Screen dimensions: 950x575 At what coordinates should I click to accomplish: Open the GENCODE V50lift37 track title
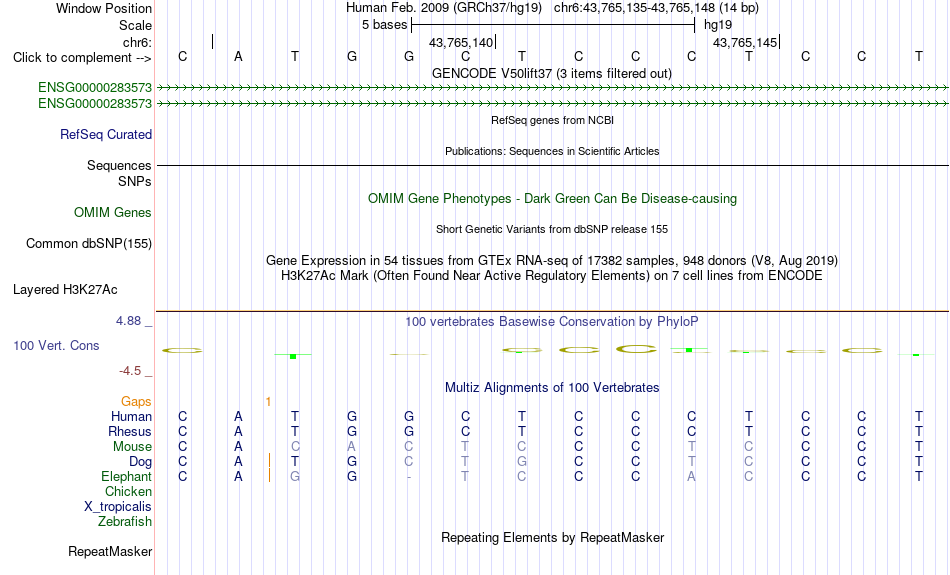click(551, 73)
